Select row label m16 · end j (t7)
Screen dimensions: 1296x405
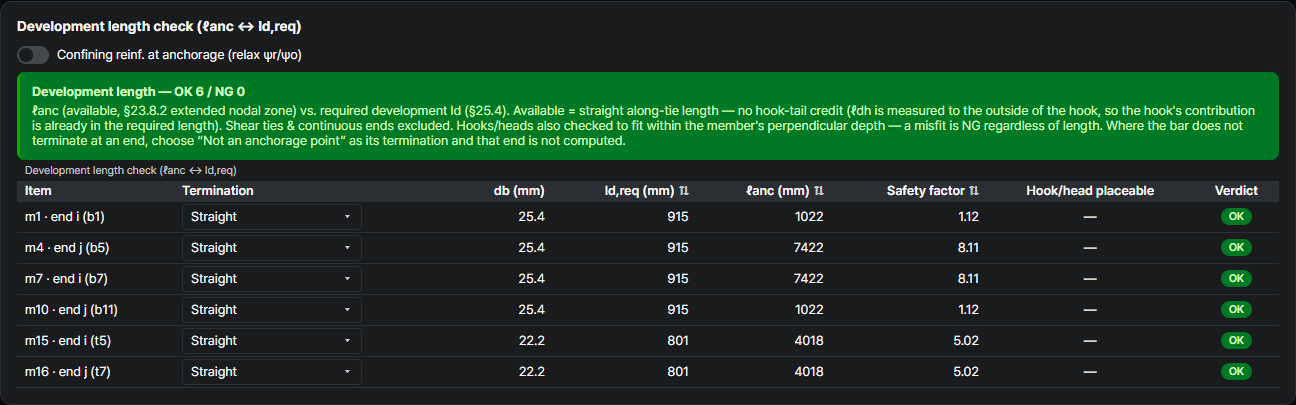[69, 372]
